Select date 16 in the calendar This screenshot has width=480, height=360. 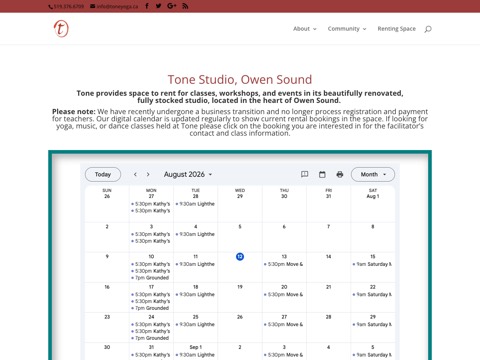(107, 287)
